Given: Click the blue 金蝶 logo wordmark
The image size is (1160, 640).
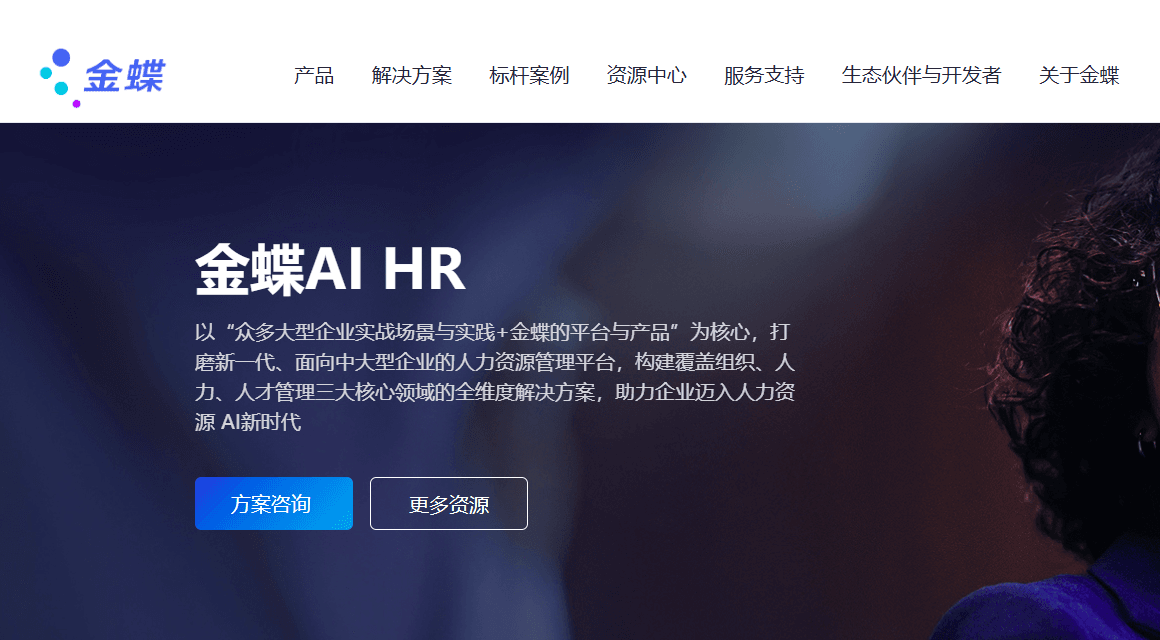Looking at the screenshot, I should tap(124, 75).
